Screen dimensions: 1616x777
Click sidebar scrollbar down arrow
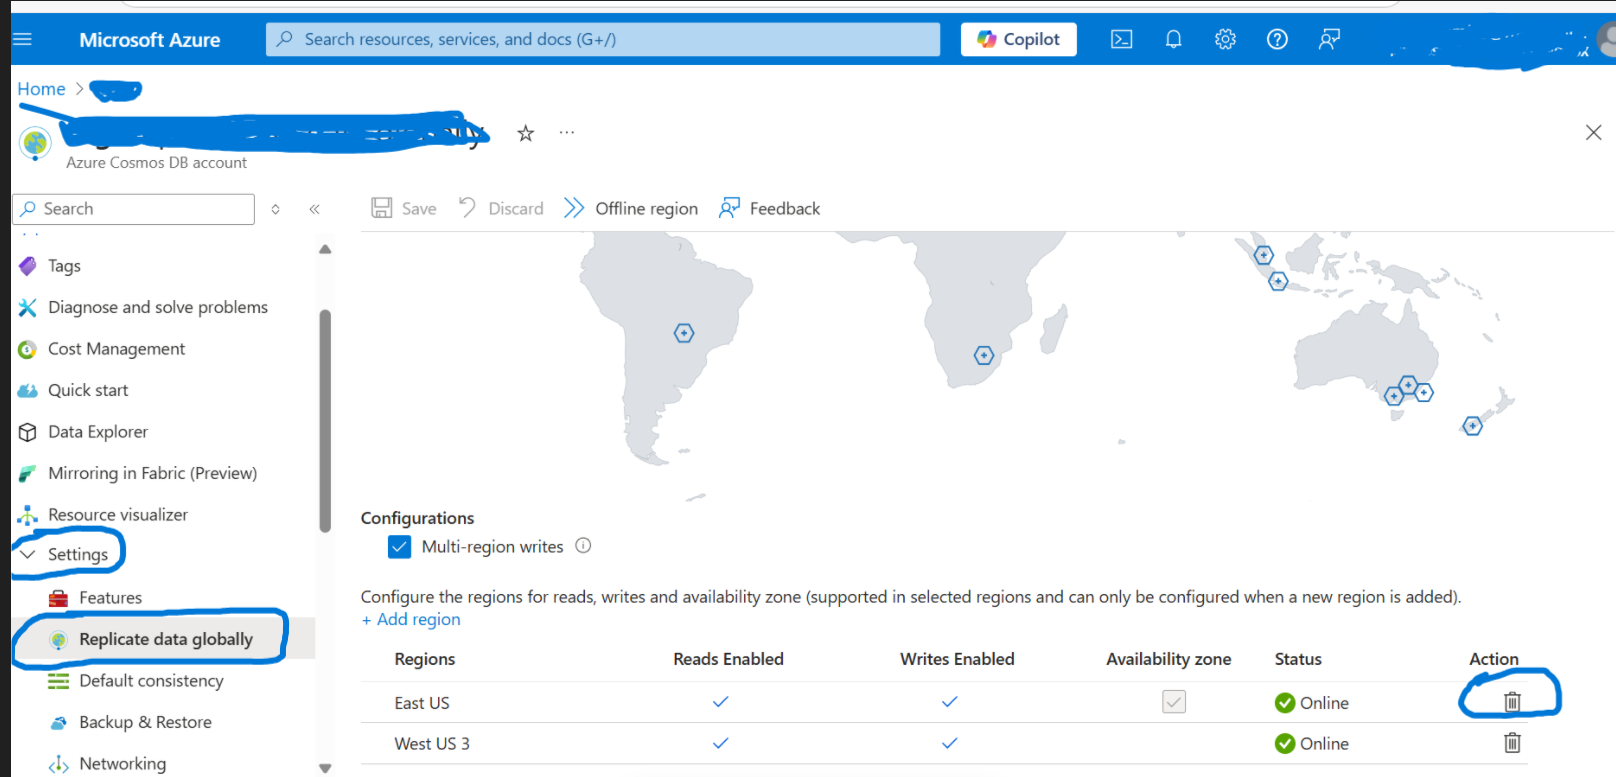325,768
